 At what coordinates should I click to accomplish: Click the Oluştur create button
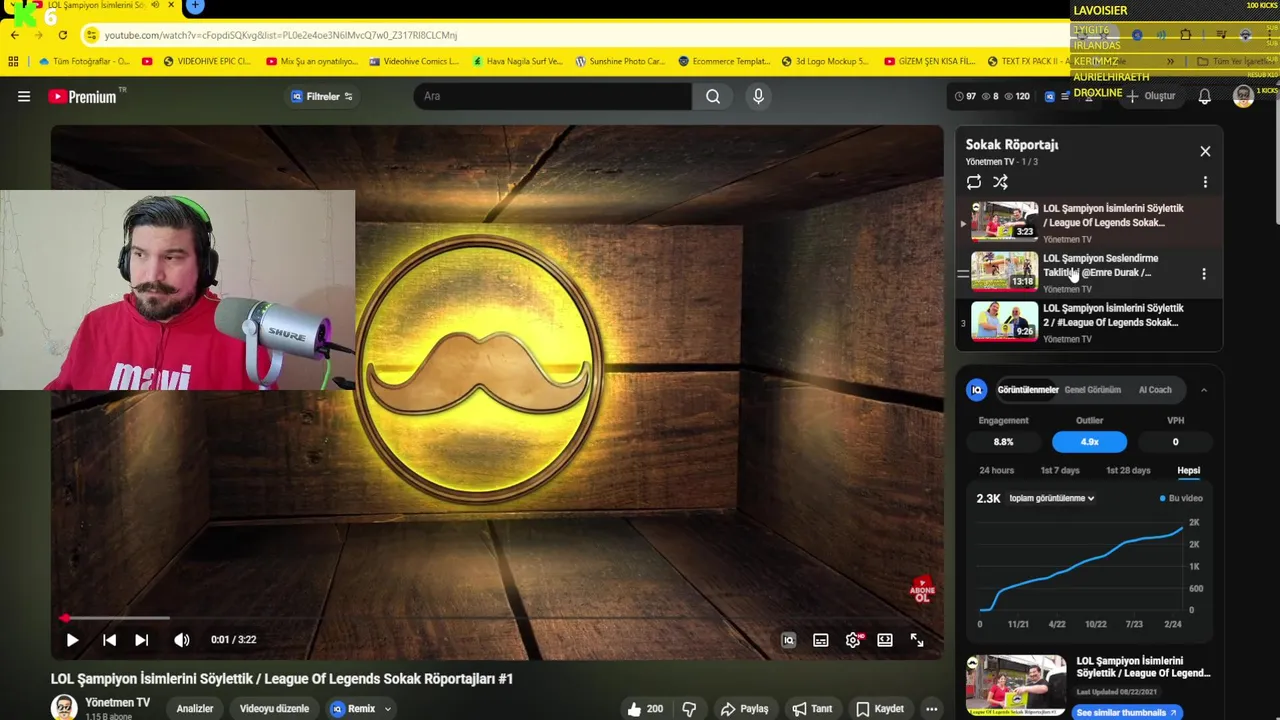click(1151, 96)
